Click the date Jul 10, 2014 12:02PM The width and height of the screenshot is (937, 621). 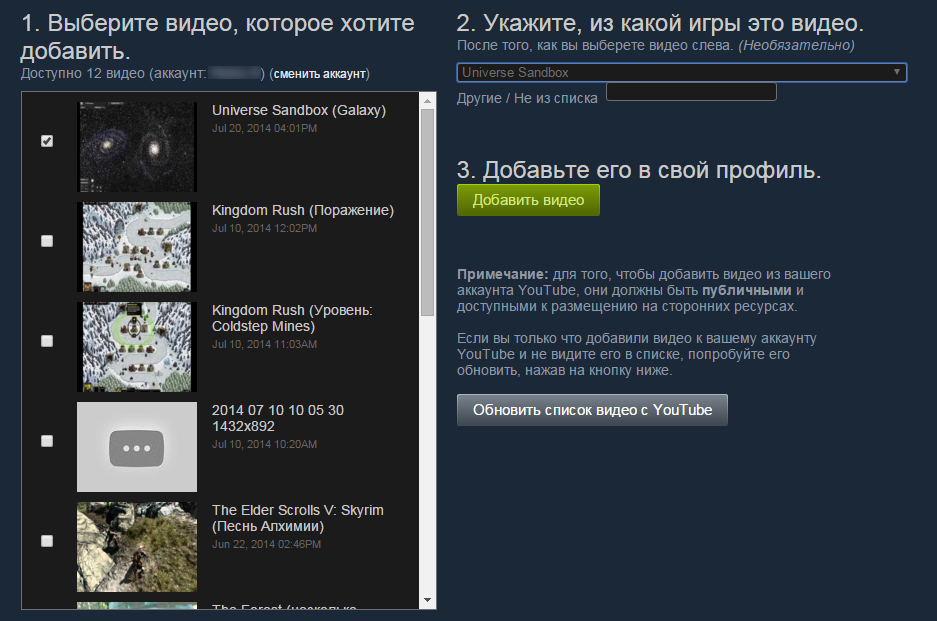pyautogui.click(x=265, y=228)
